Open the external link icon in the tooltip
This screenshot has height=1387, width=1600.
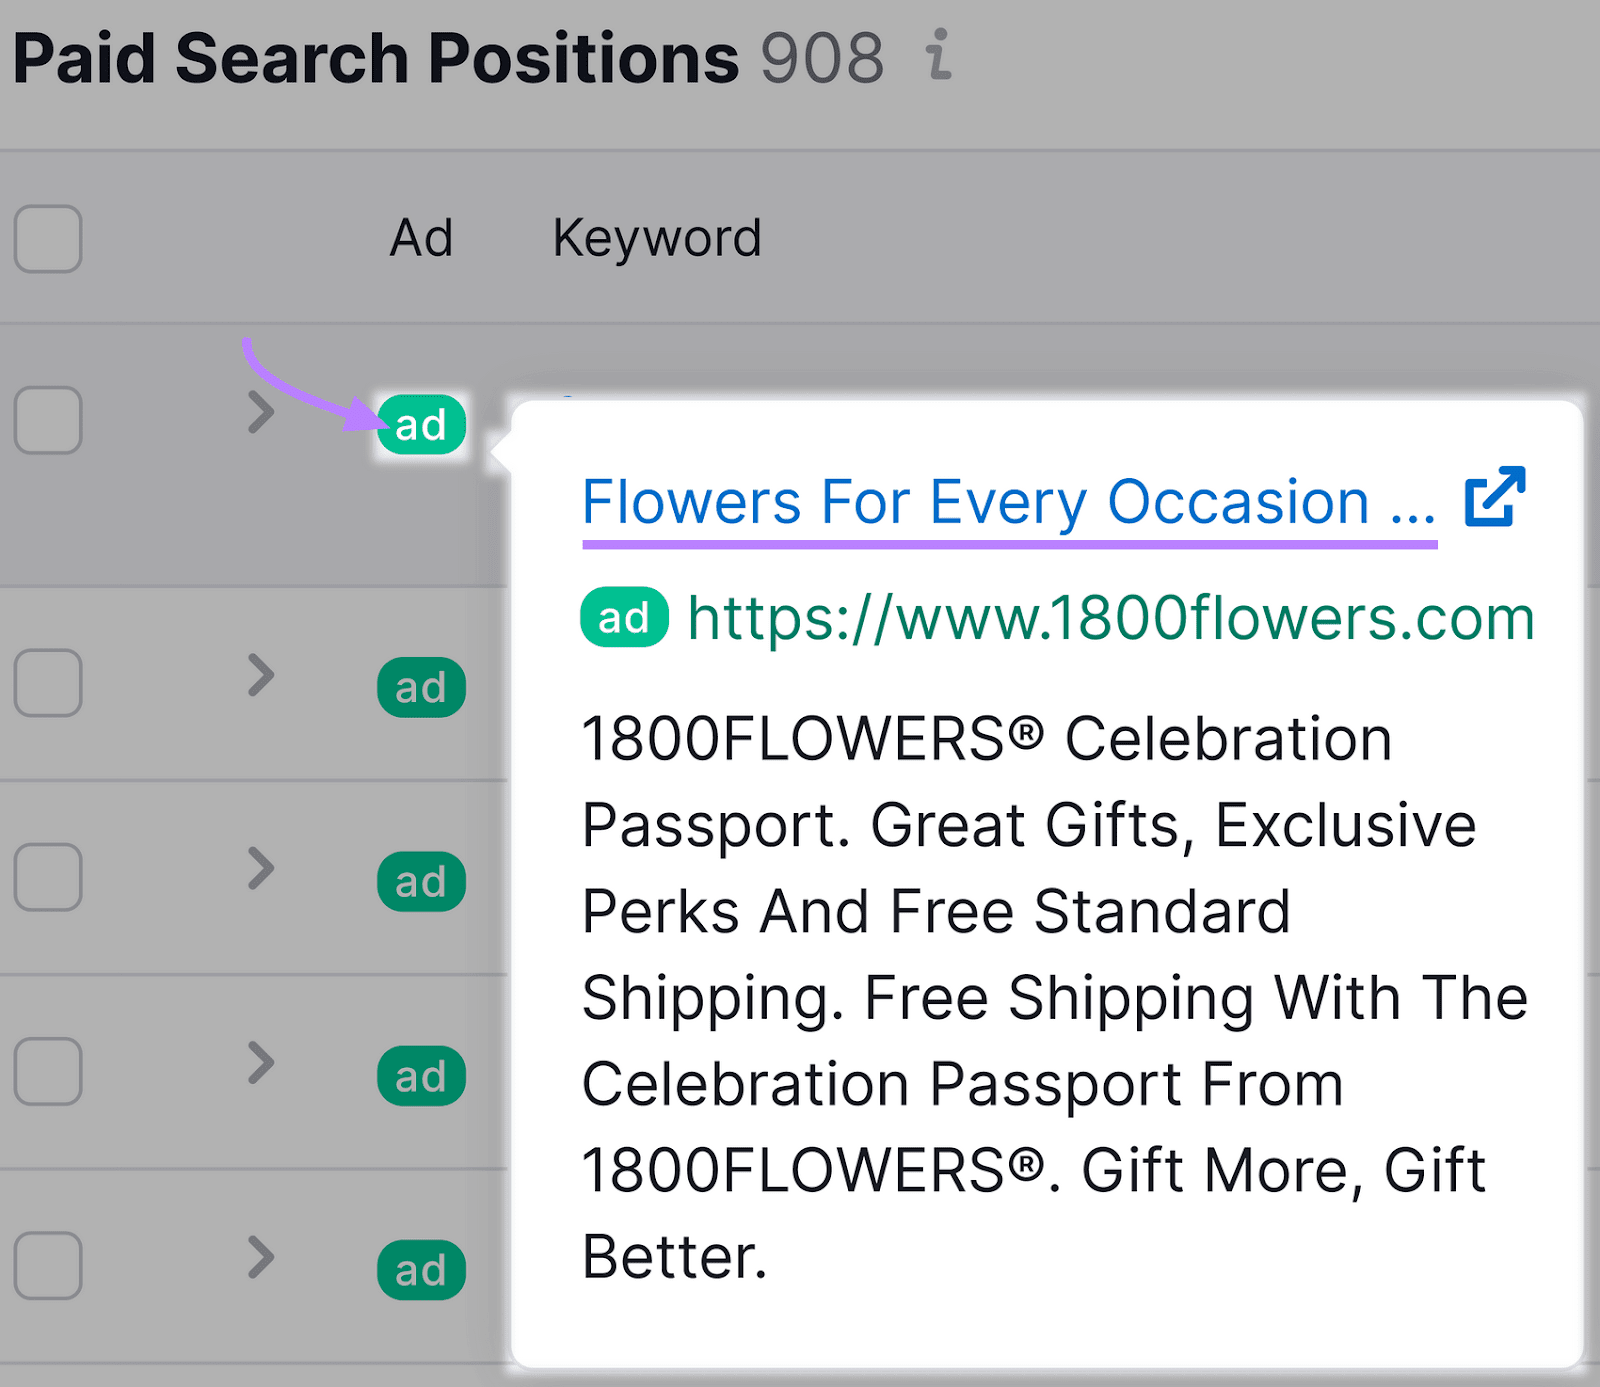(1494, 497)
